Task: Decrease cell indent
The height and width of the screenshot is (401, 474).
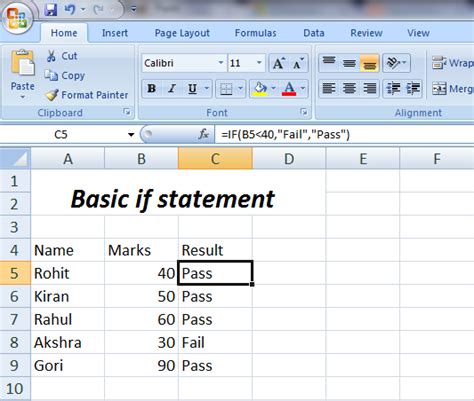Action: pyautogui.click(x=393, y=88)
